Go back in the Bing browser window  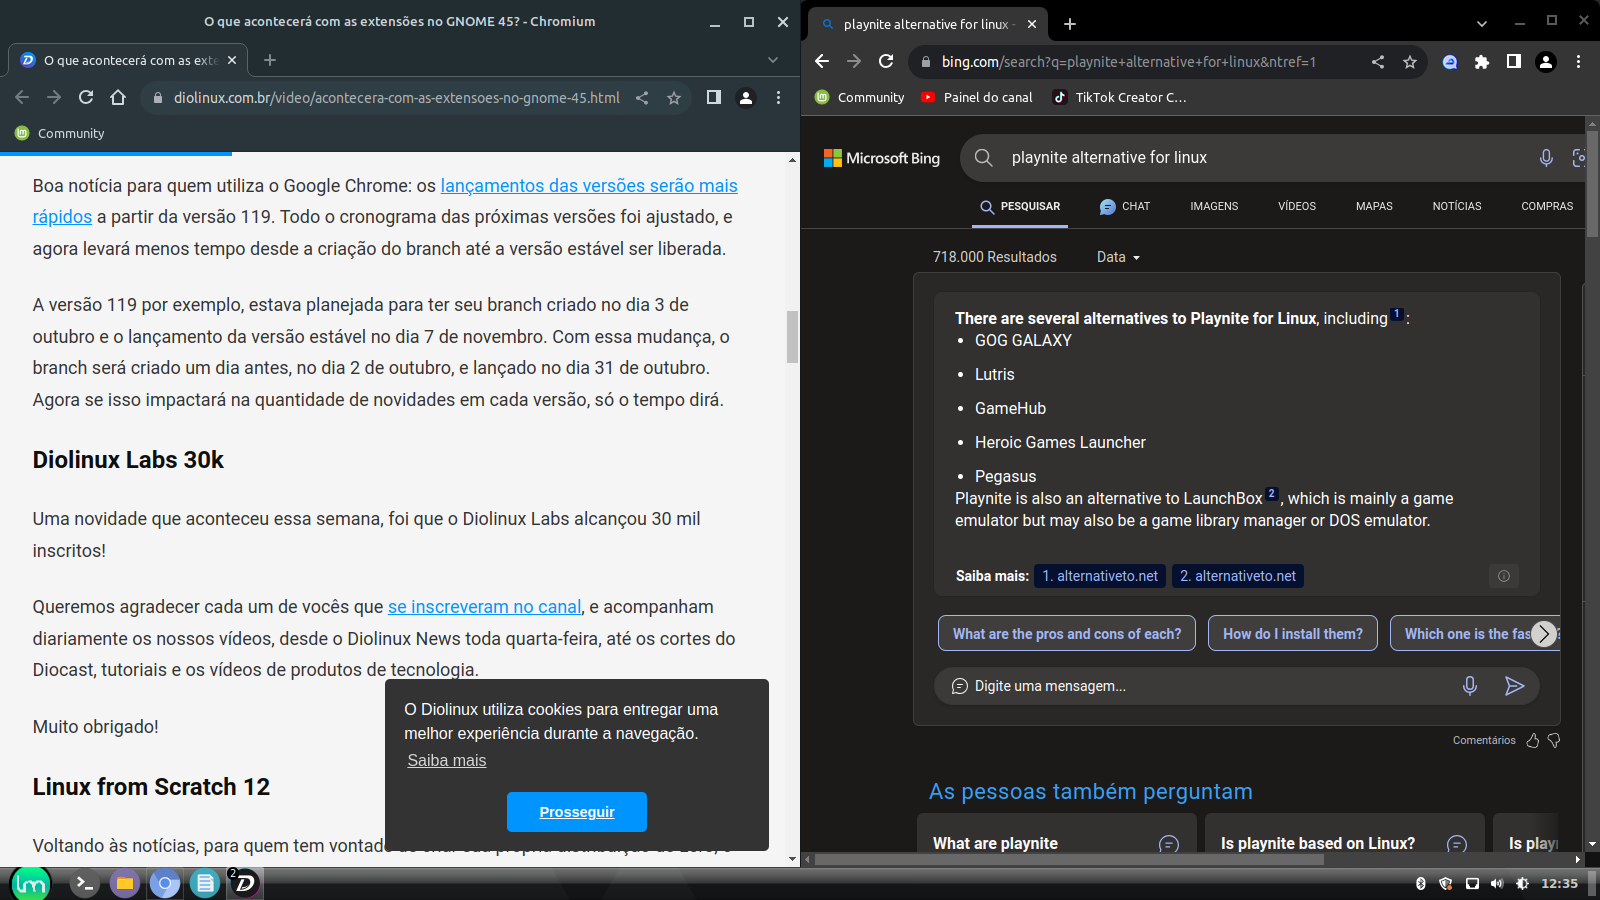point(822,62)
